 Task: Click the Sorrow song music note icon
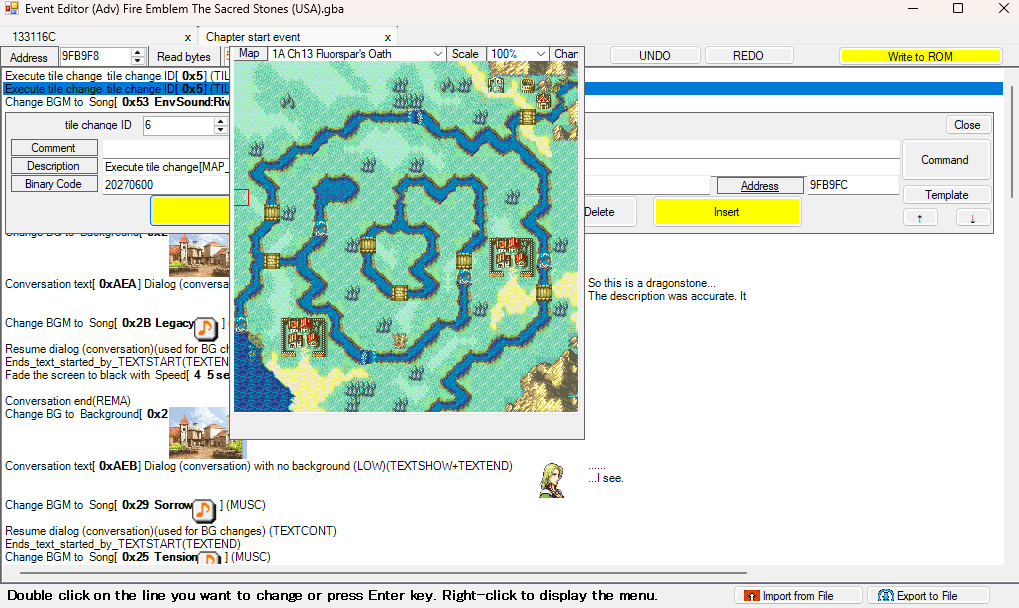click(x=203, y=510)
